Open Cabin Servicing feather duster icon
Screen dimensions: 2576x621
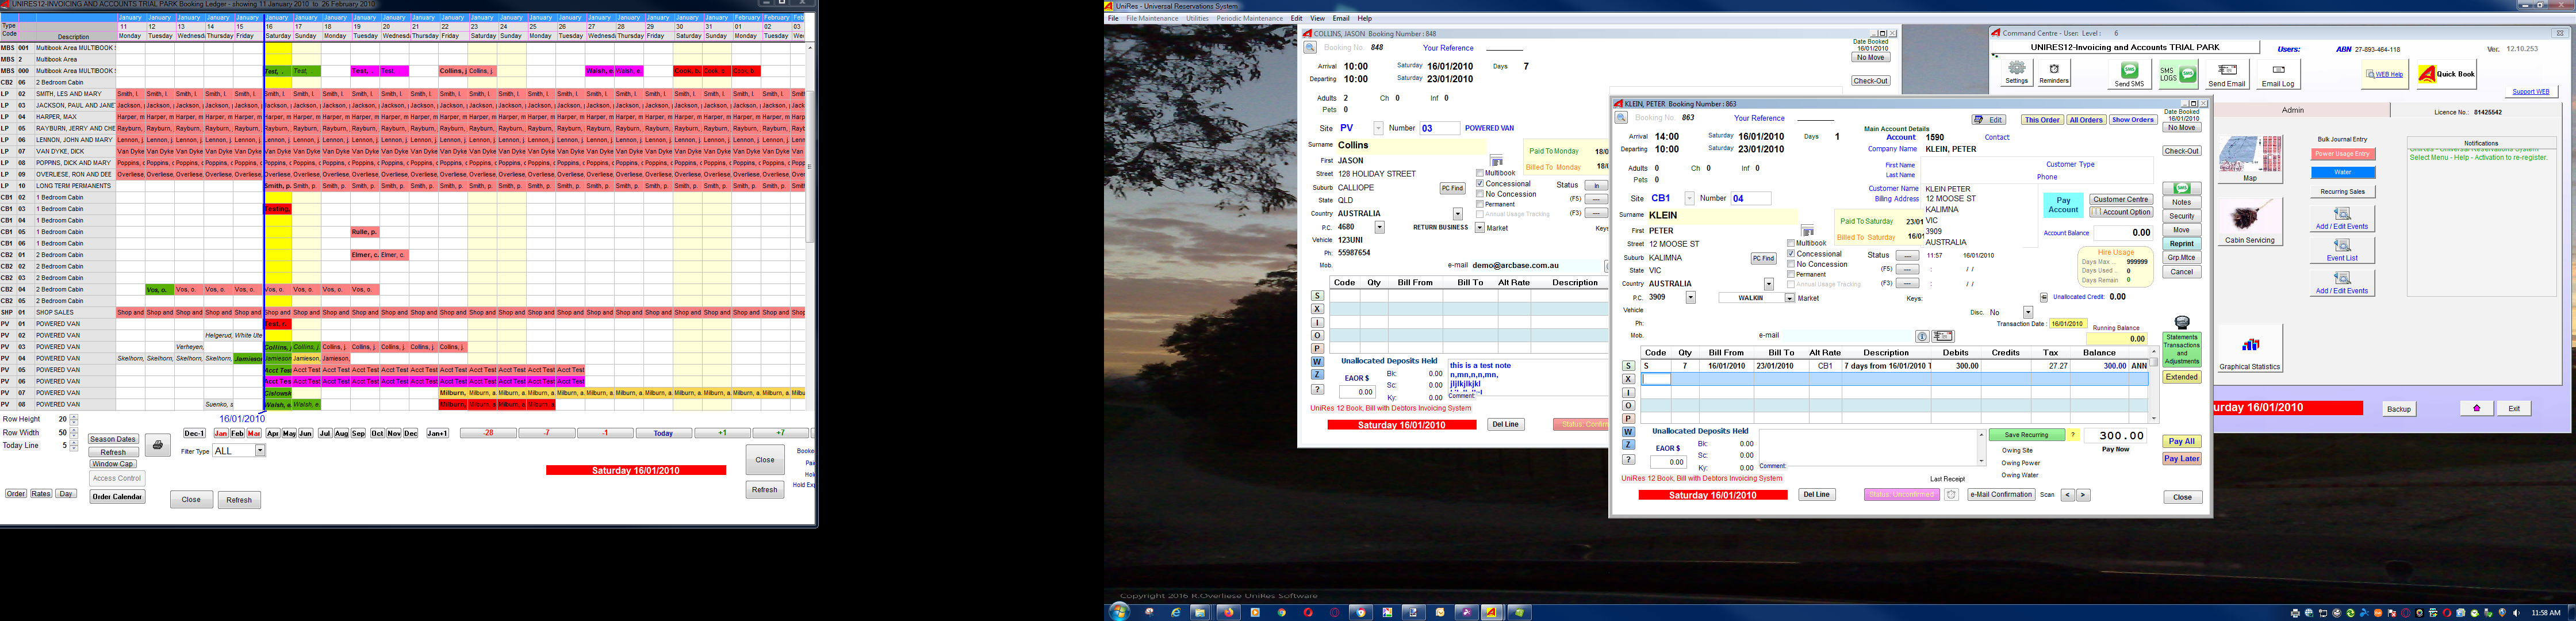point(2250,221)
